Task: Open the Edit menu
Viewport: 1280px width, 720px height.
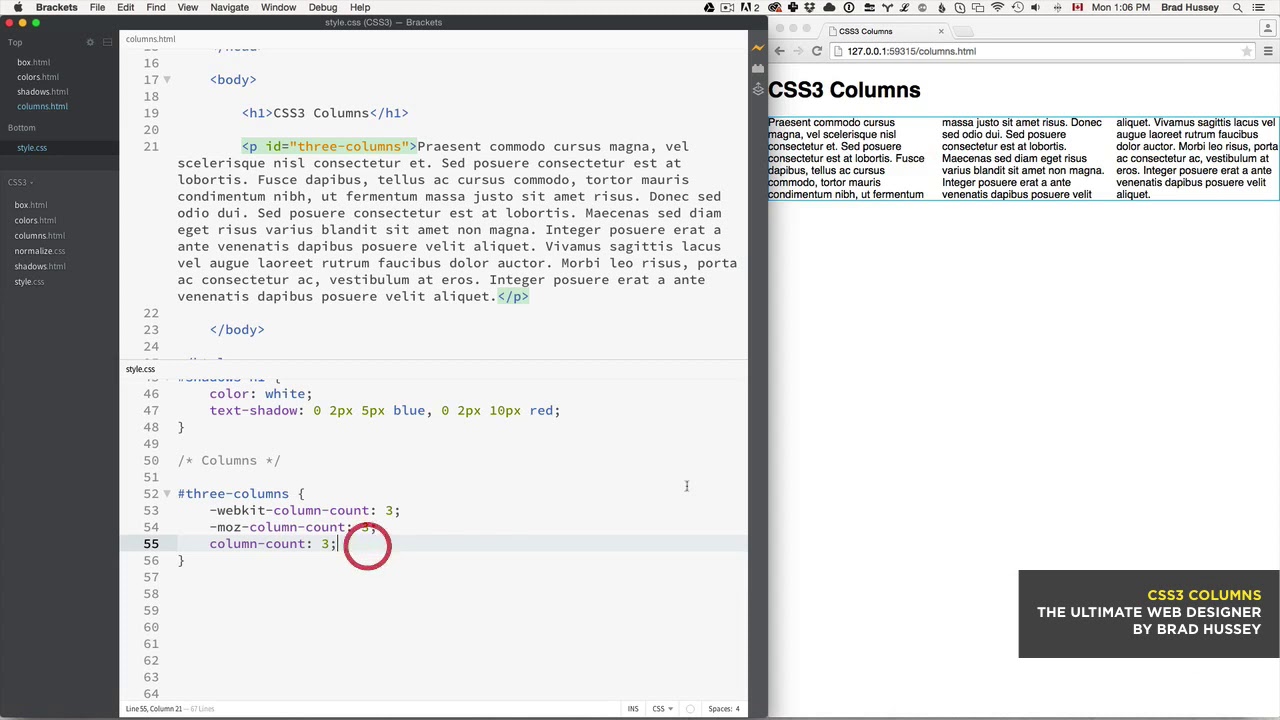Action: pos(126,7)
